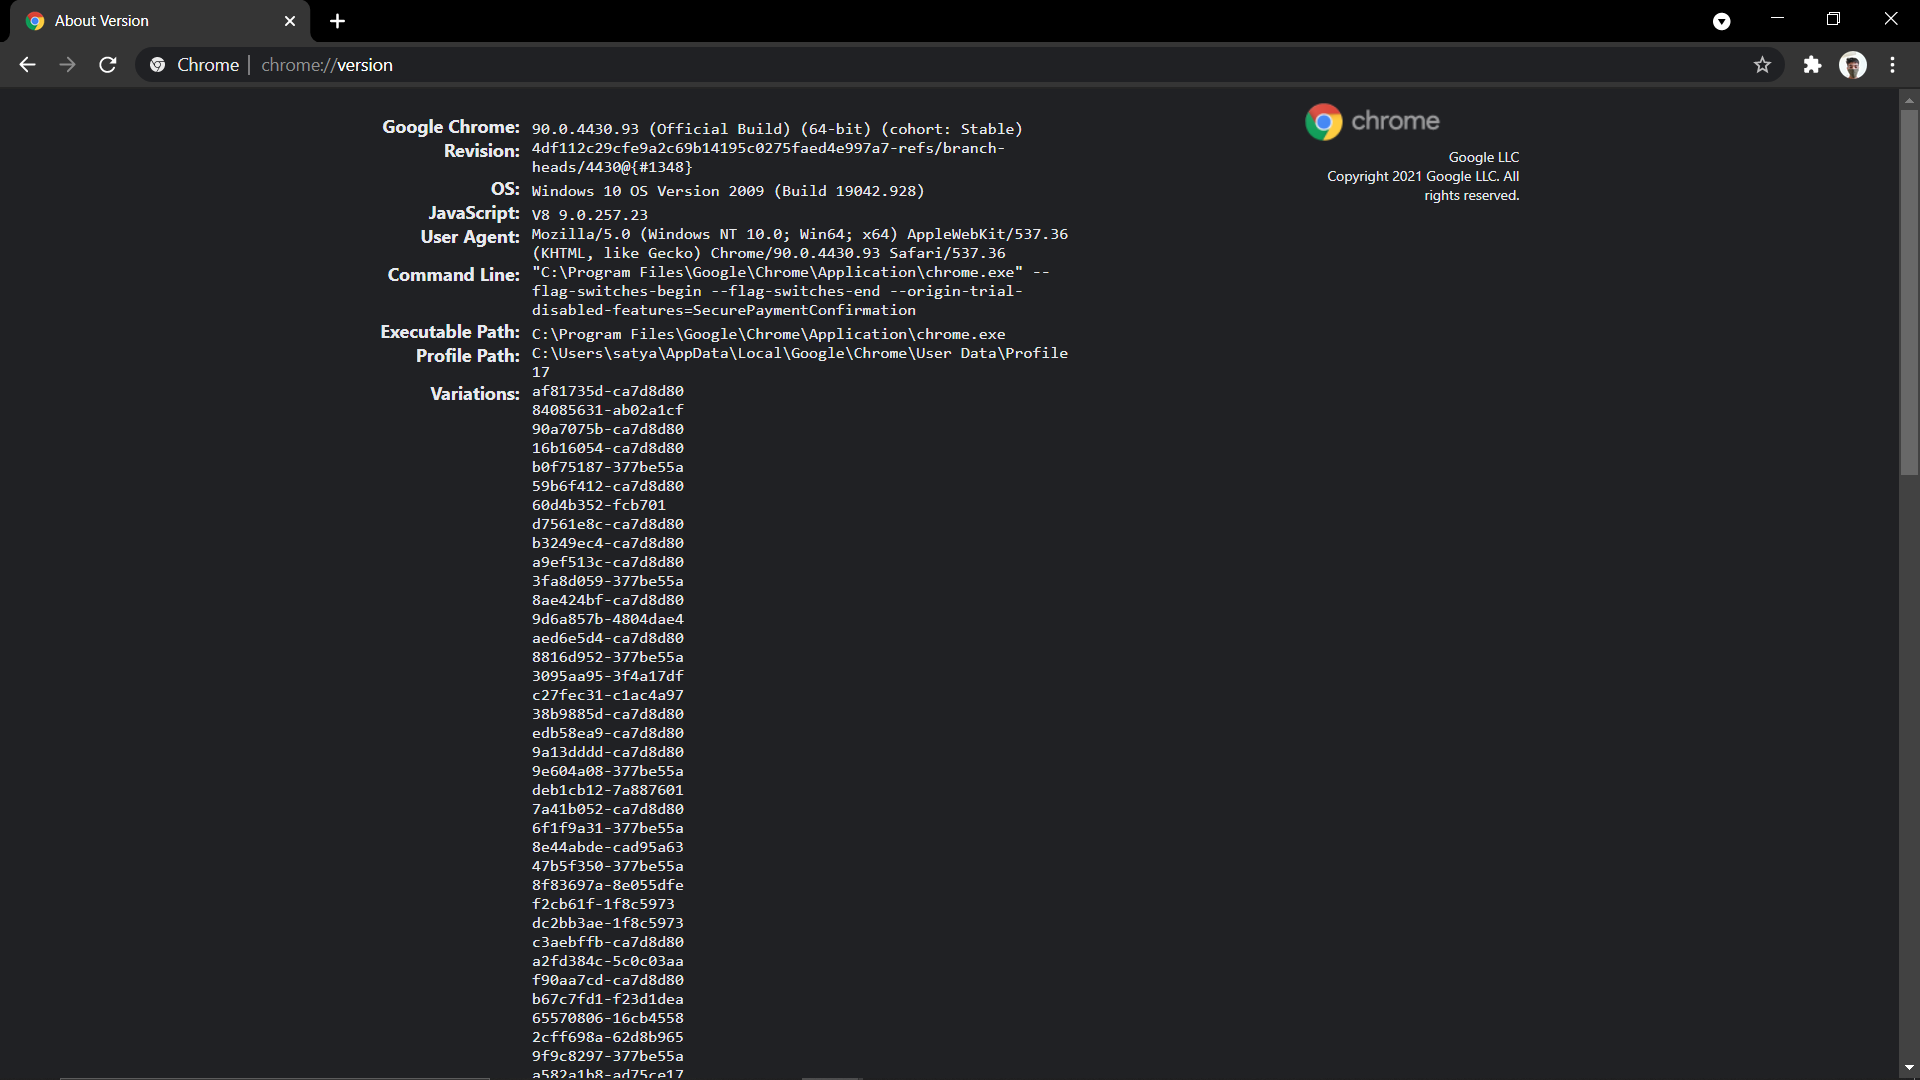Click scrollbar up arrow
The width and height of the screenshot is (1920, 1080).
click(1909, 99)
